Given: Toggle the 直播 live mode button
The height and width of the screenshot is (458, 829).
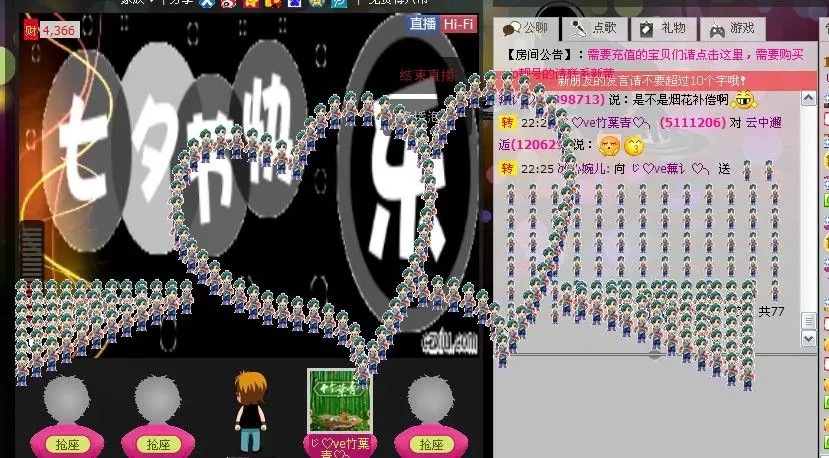Looking at the screenshot, I should 423,24.
